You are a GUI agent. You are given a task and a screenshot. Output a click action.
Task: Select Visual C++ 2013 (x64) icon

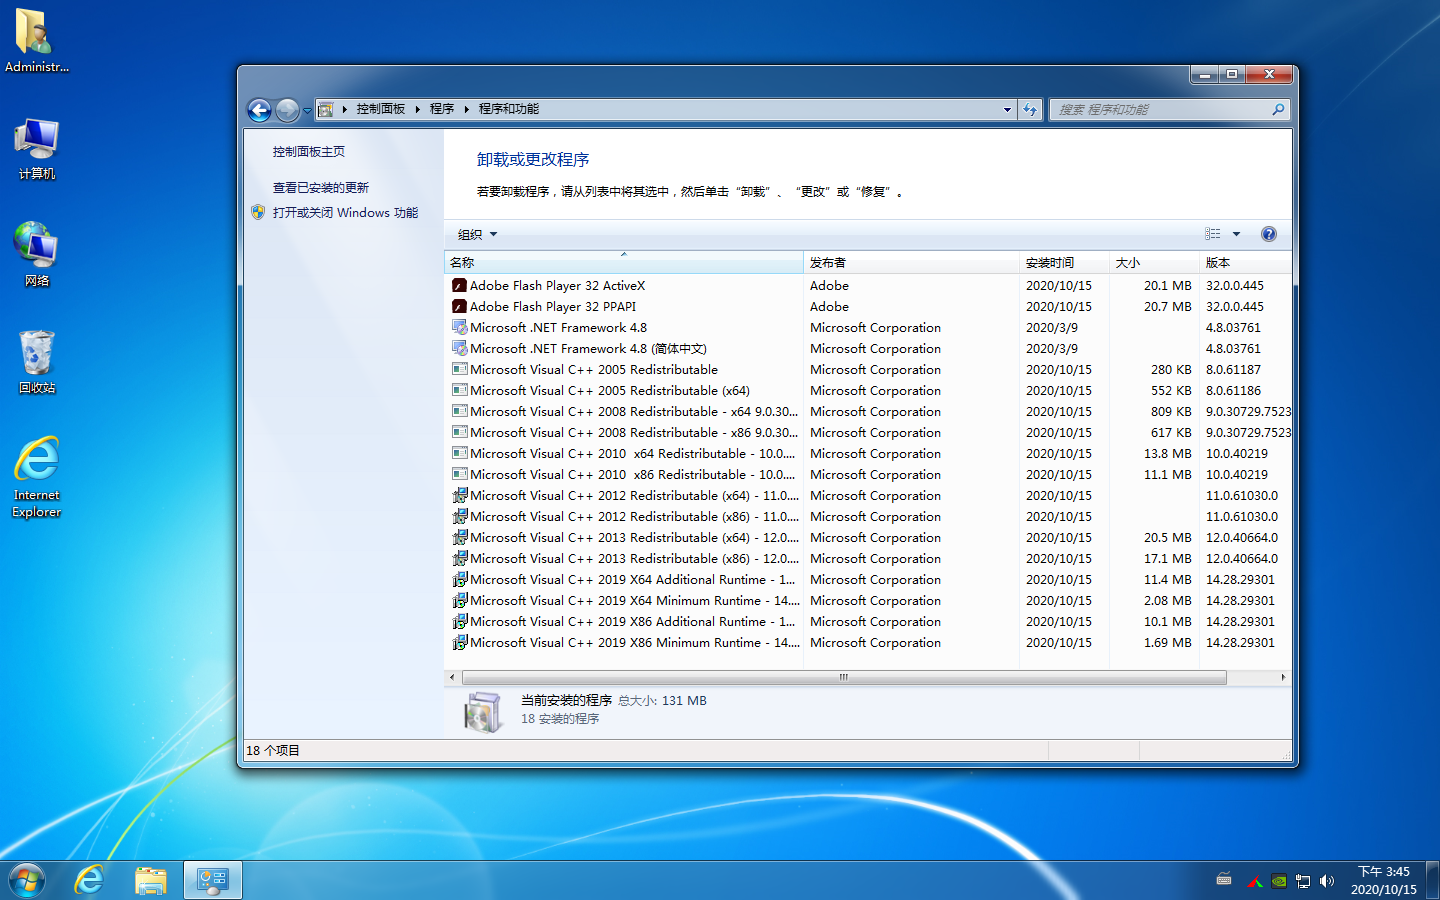coord(460,538)
